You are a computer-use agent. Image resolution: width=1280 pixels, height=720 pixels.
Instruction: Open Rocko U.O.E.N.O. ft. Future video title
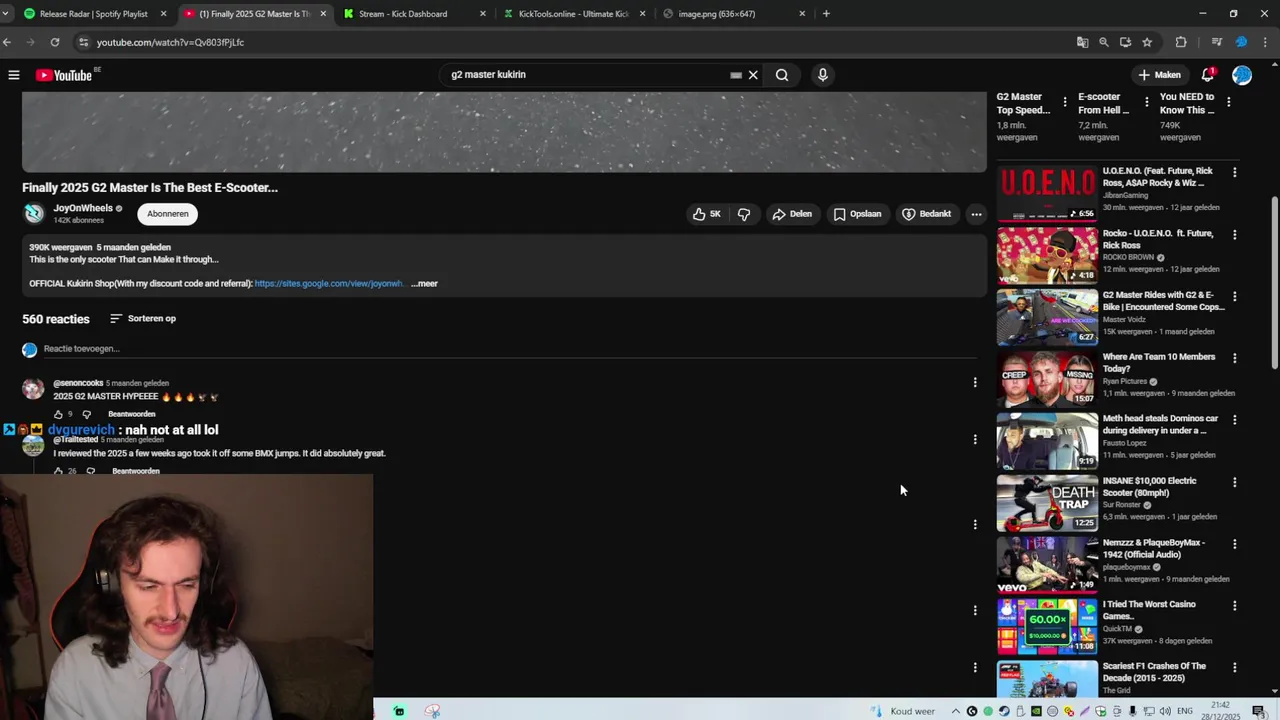[1158, 239]
